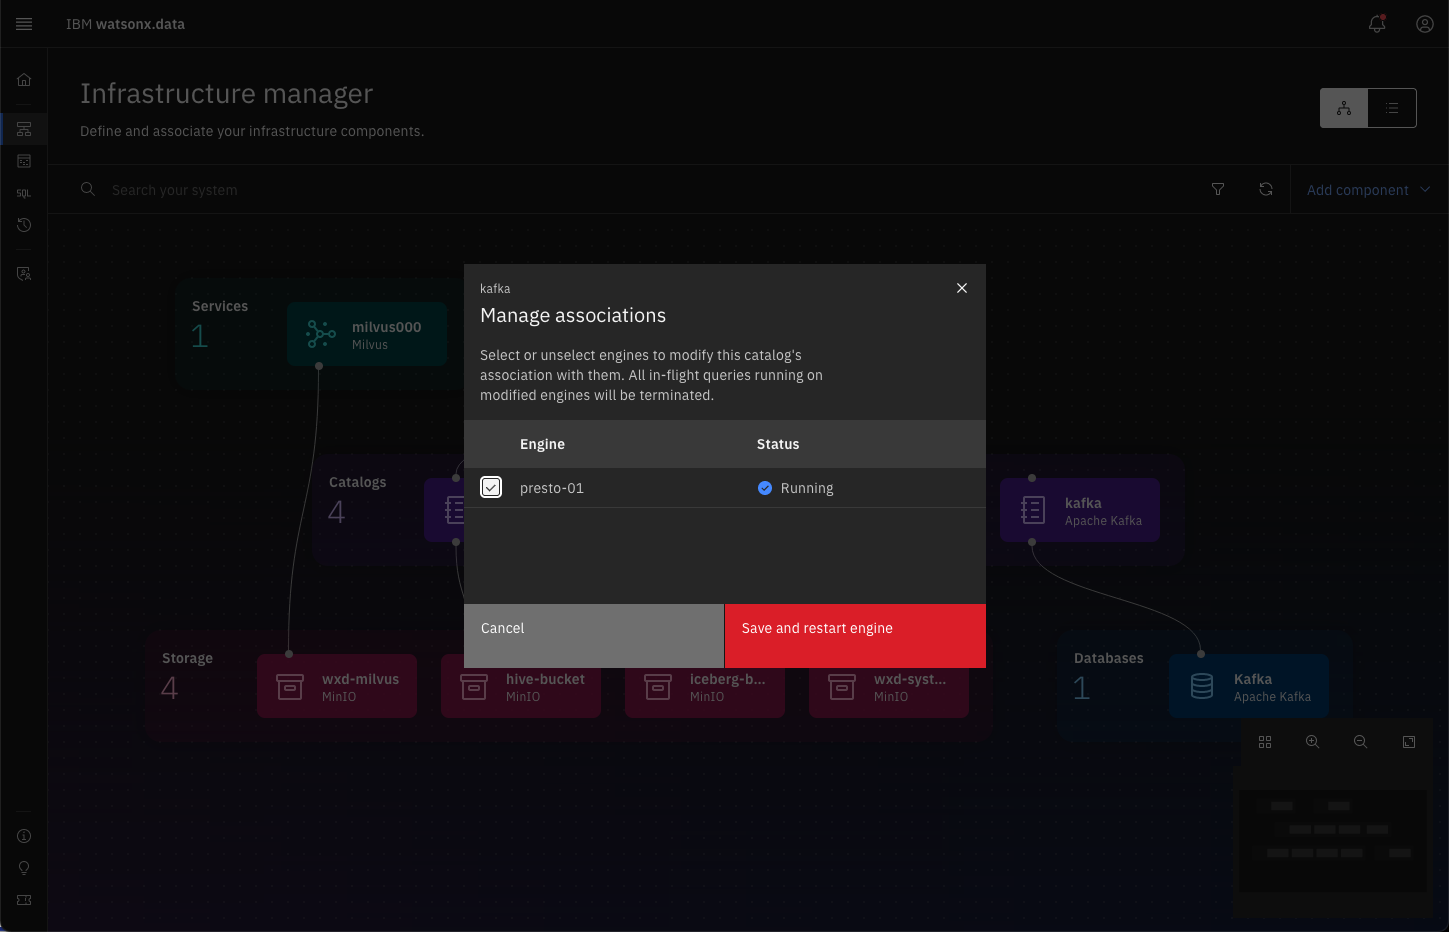Click Cancel in the dialog
The height and width of the screenshot is (932, 1449).
pyautogui.click(x=594, y=635)
